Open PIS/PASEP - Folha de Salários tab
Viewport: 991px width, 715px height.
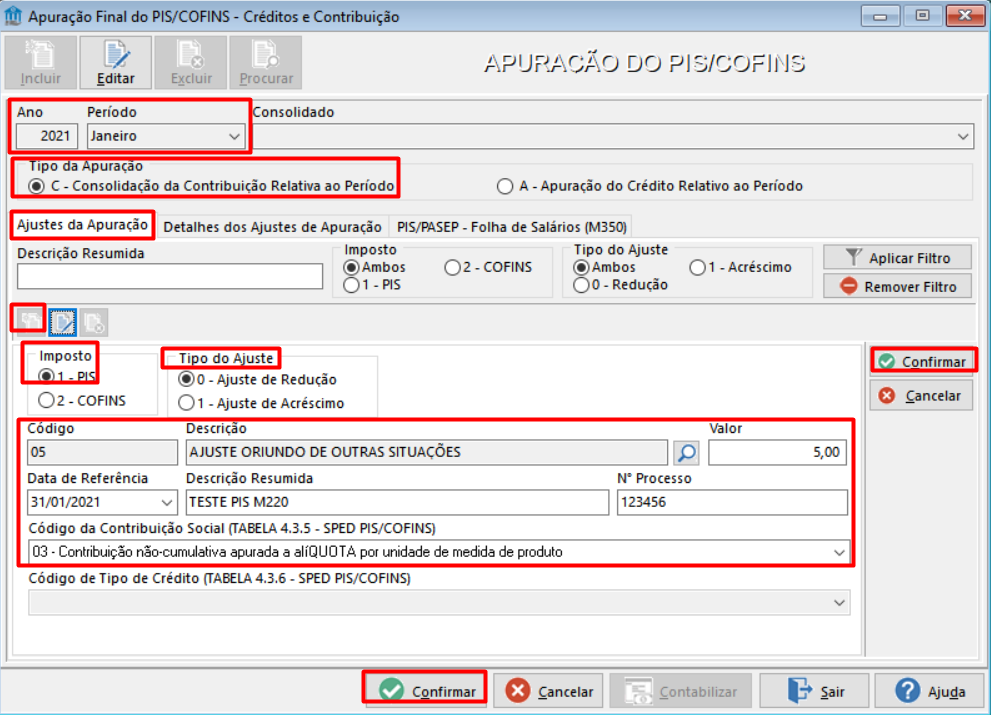coord(512,227)
